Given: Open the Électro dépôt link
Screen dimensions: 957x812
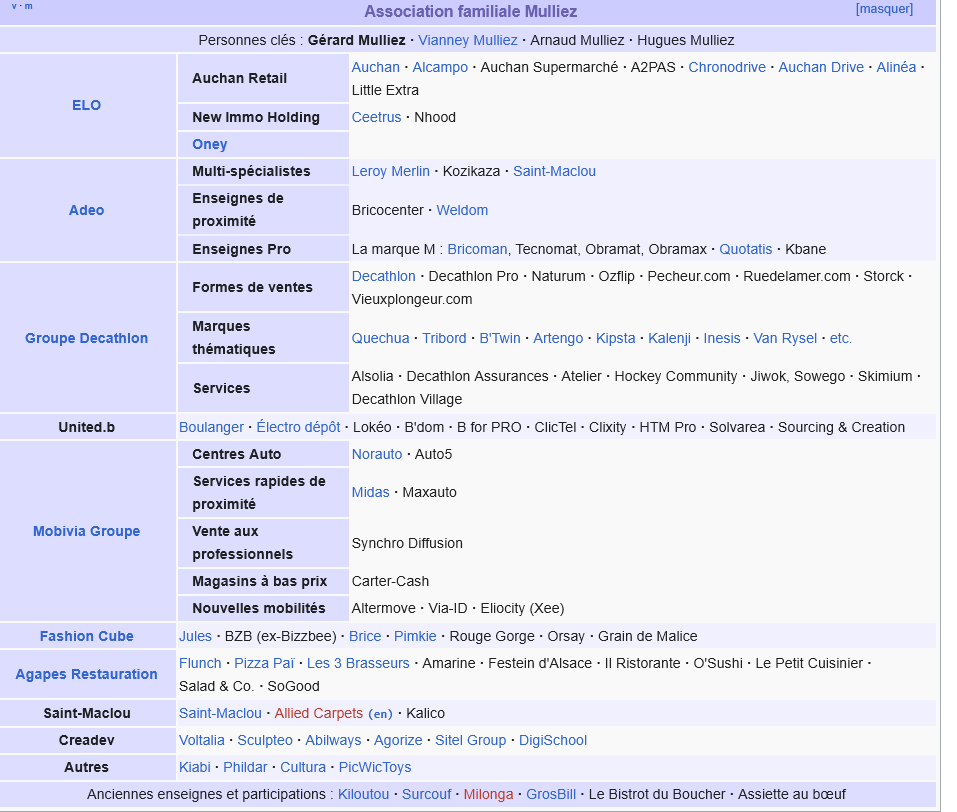Looking at the screenshot, I should 298,427.
